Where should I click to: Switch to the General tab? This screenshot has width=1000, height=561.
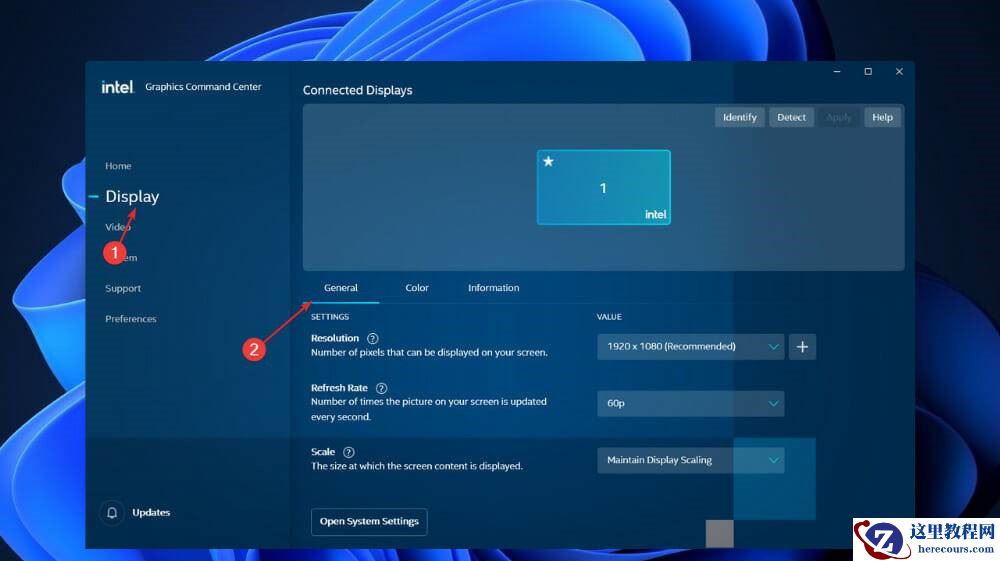pos(341,288)
